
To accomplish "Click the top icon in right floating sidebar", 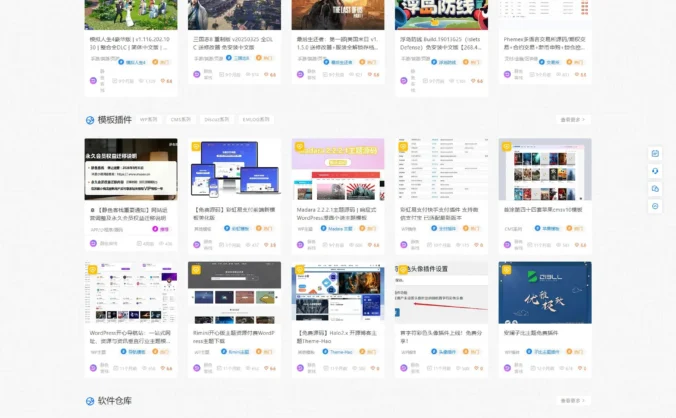I will (655, 153).
